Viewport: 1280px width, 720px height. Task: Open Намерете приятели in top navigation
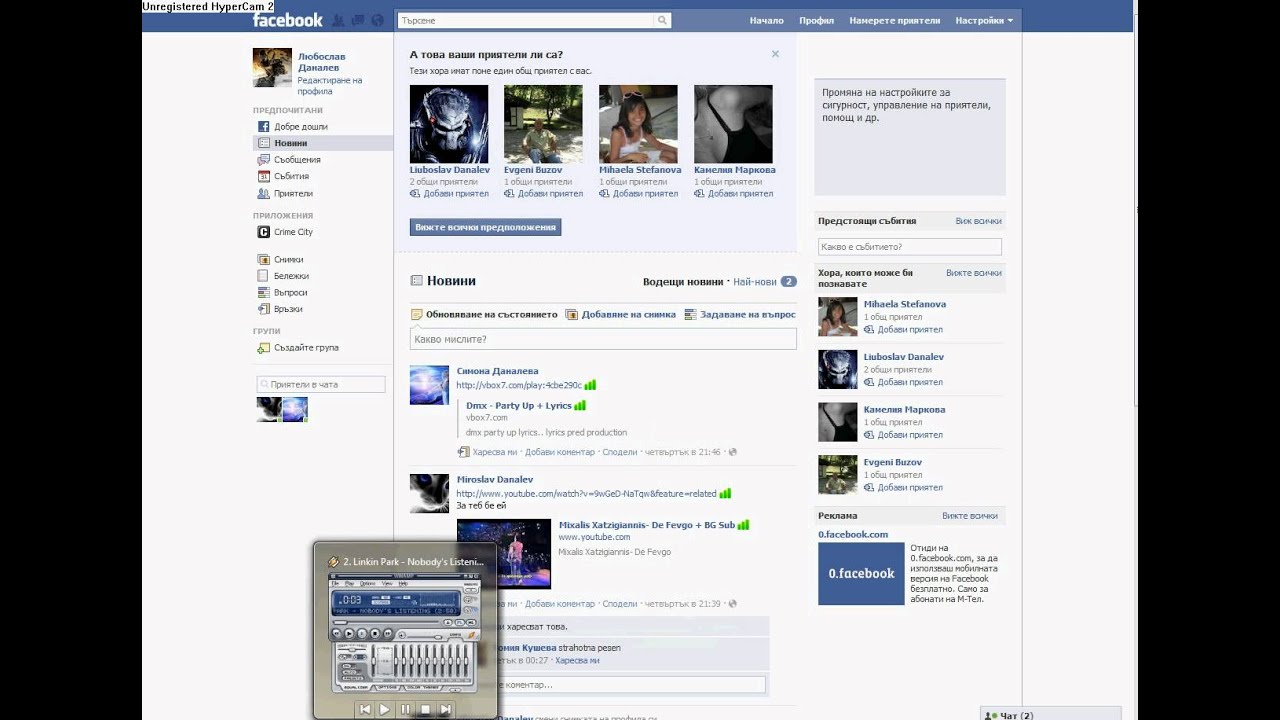895,20
